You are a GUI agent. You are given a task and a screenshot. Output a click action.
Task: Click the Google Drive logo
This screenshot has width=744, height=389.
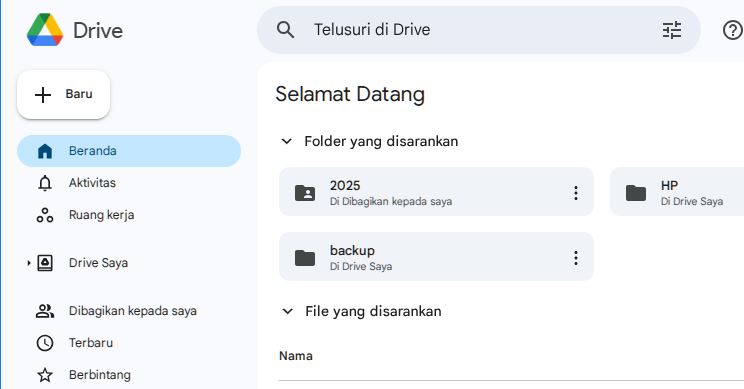pos(45,30)
